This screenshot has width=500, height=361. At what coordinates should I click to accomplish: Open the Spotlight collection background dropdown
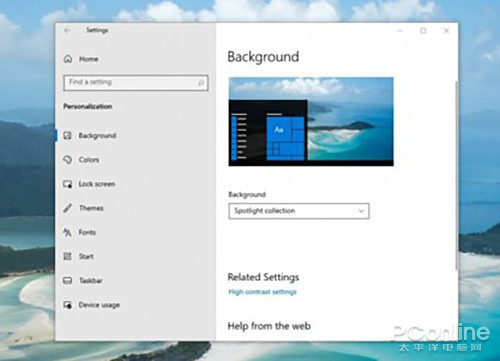pos(299,211)
